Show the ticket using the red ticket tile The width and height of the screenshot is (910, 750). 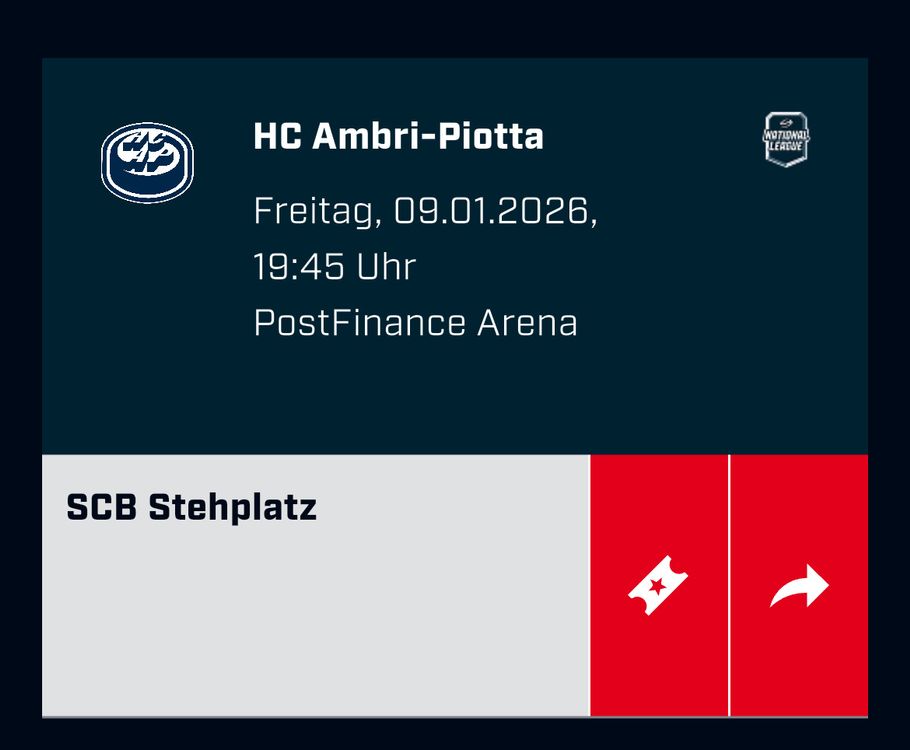coord(659,585)
